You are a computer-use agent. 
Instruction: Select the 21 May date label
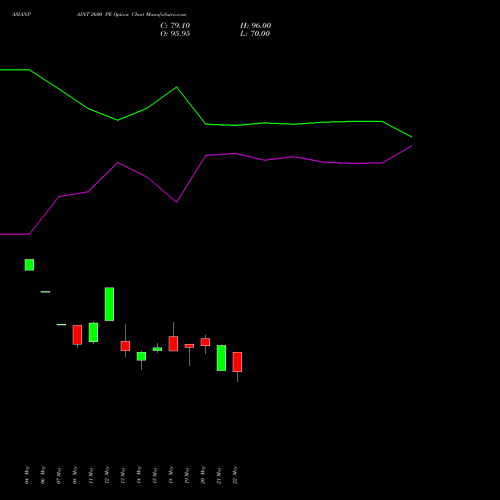click(x=219, y=475)
